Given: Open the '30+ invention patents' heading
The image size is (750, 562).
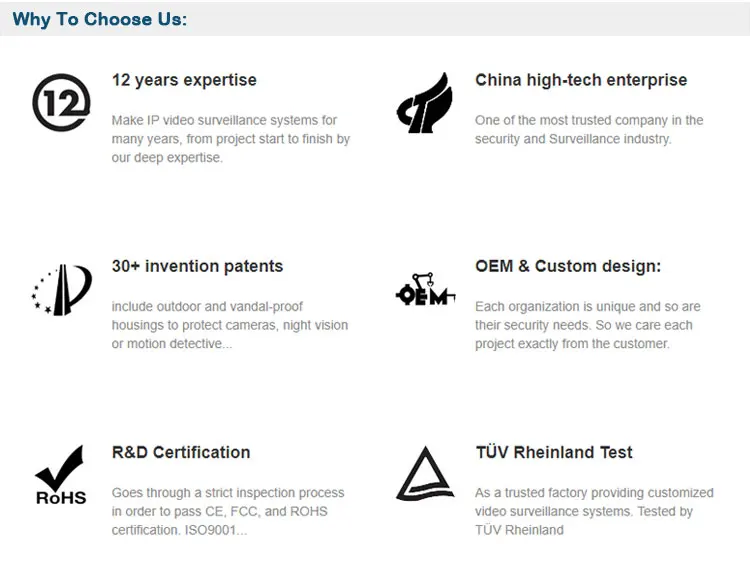Looking at the screenshot, I should pyautogui.click(x=197, y=266).
